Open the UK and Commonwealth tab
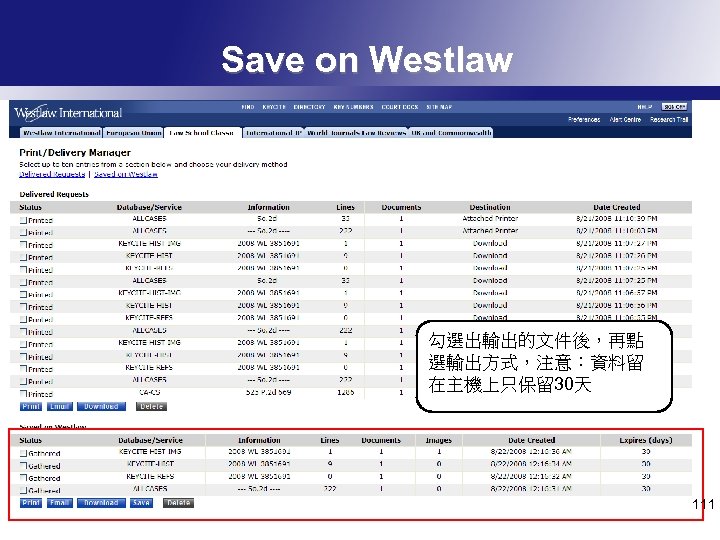720x540 pixels. [451, 133]
